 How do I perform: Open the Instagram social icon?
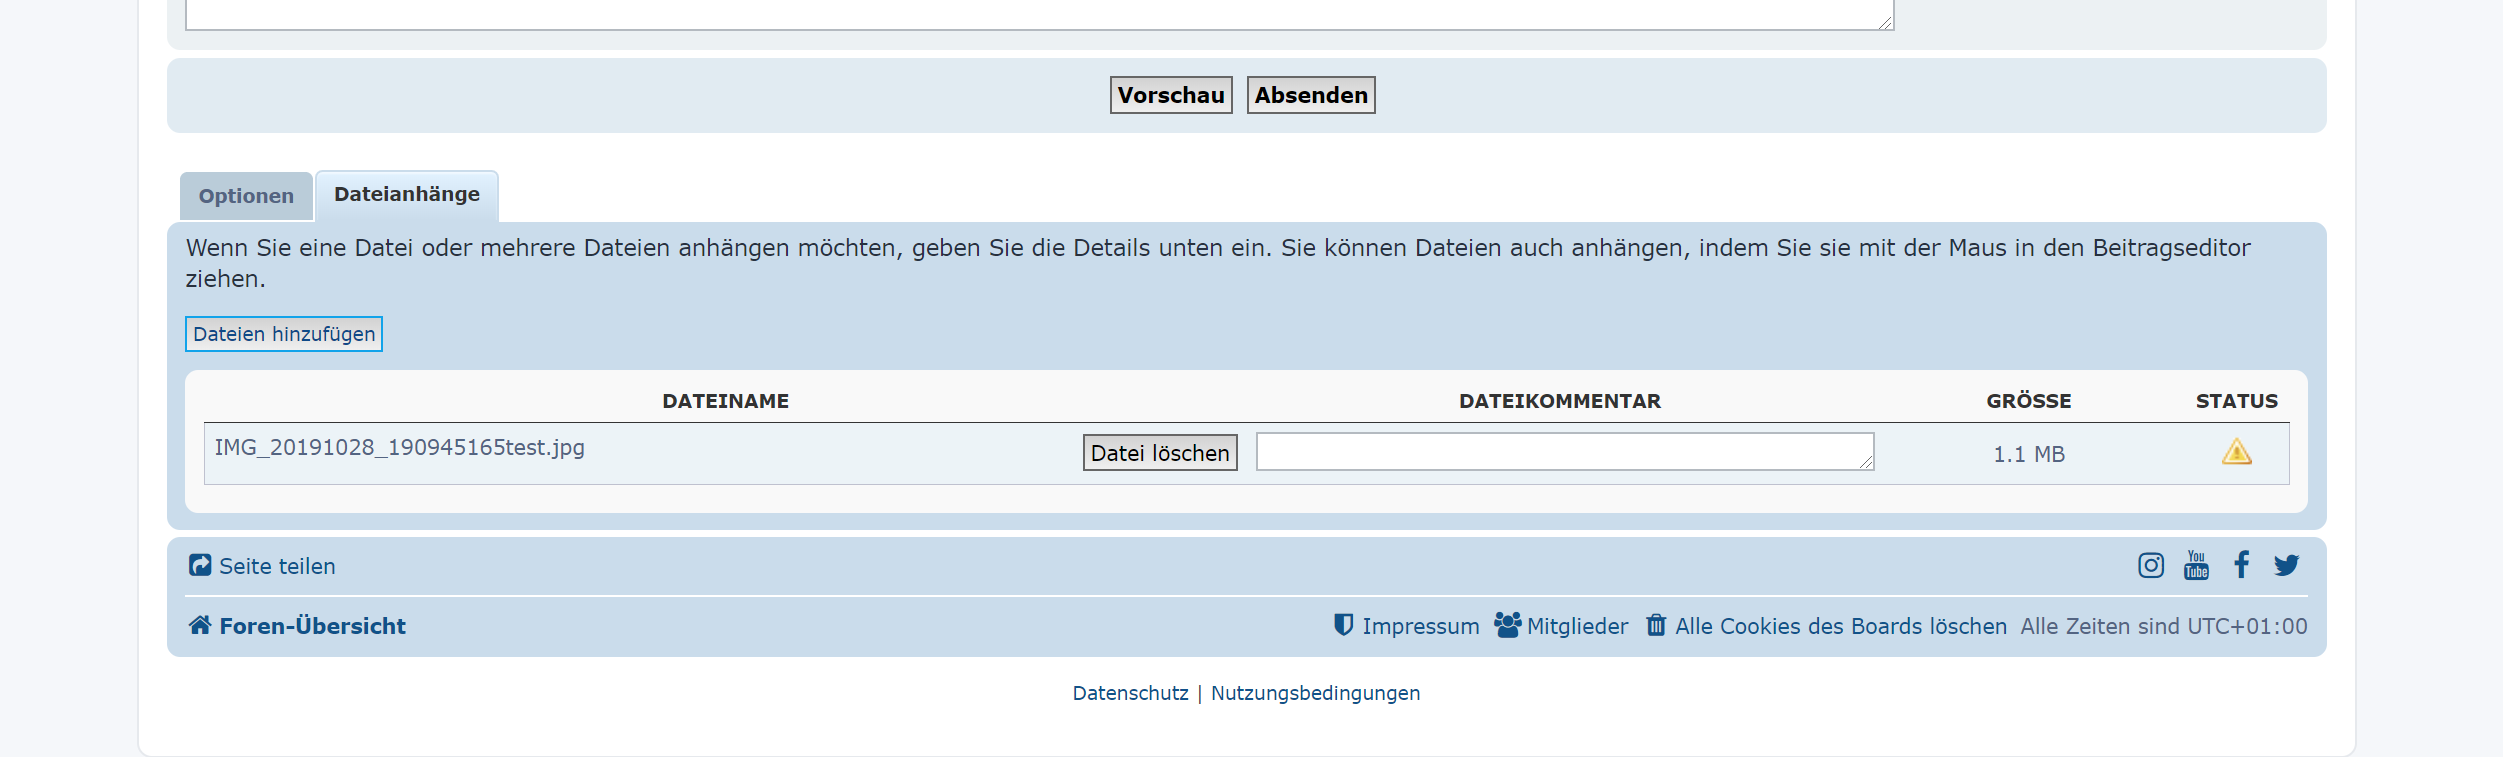coord(2150,566)
